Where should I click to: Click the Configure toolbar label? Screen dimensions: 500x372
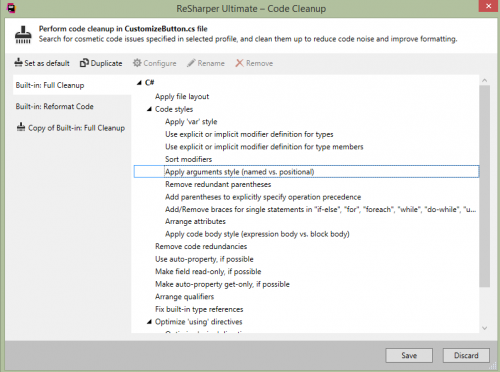[x=160, y=63]
